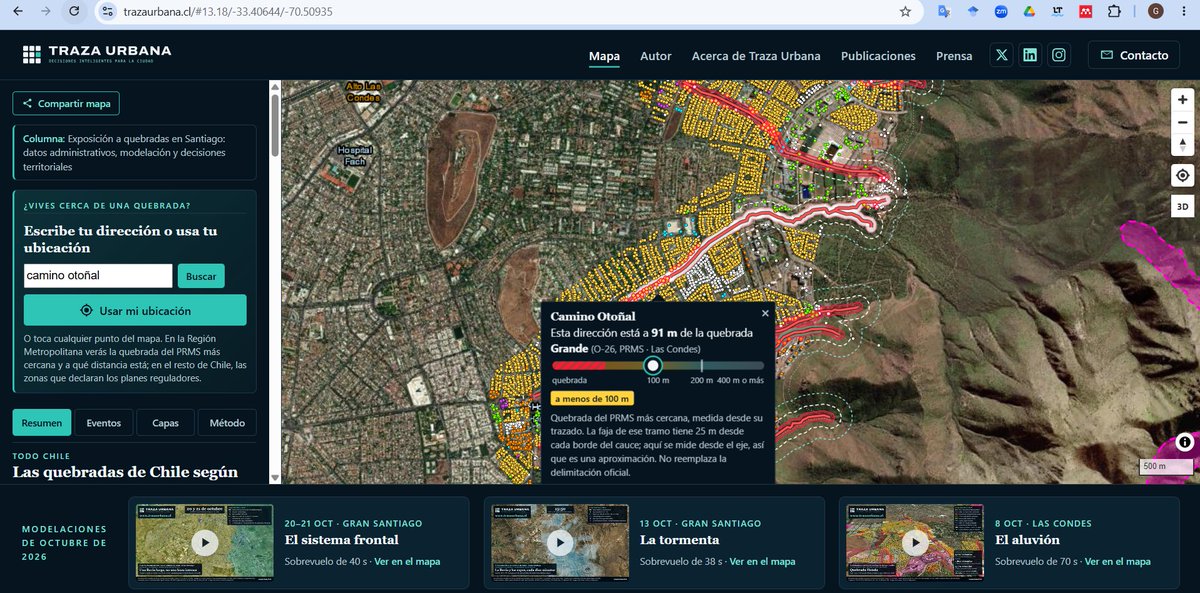Open the Chrome profile avatar G
This screenshot has width=1200, height=593.
[x=1155, y=12]
